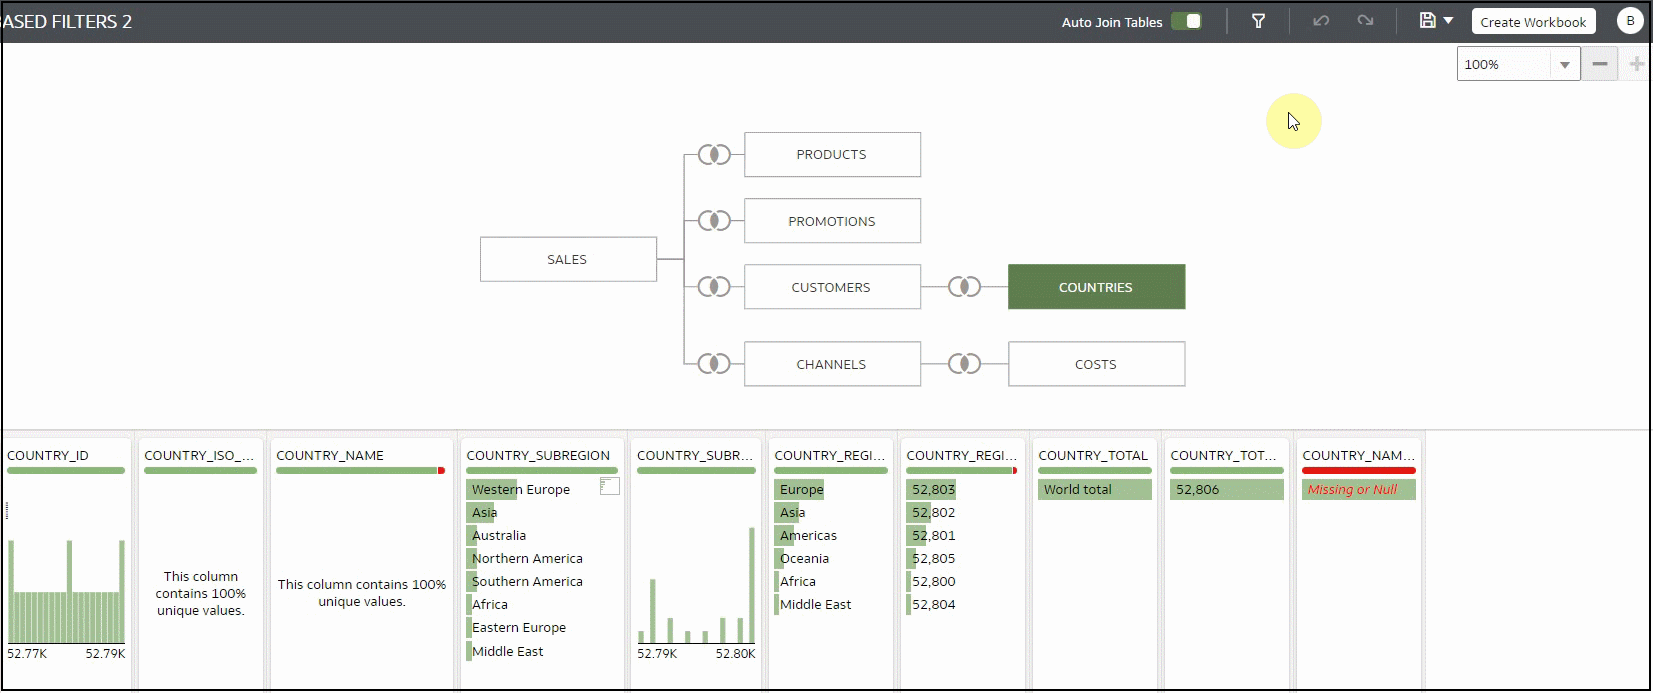This screenshot has width=1653, height=693.
Task: Open join icon between SALES and PROMOTIONS
Action: click(x=714, y=221)
